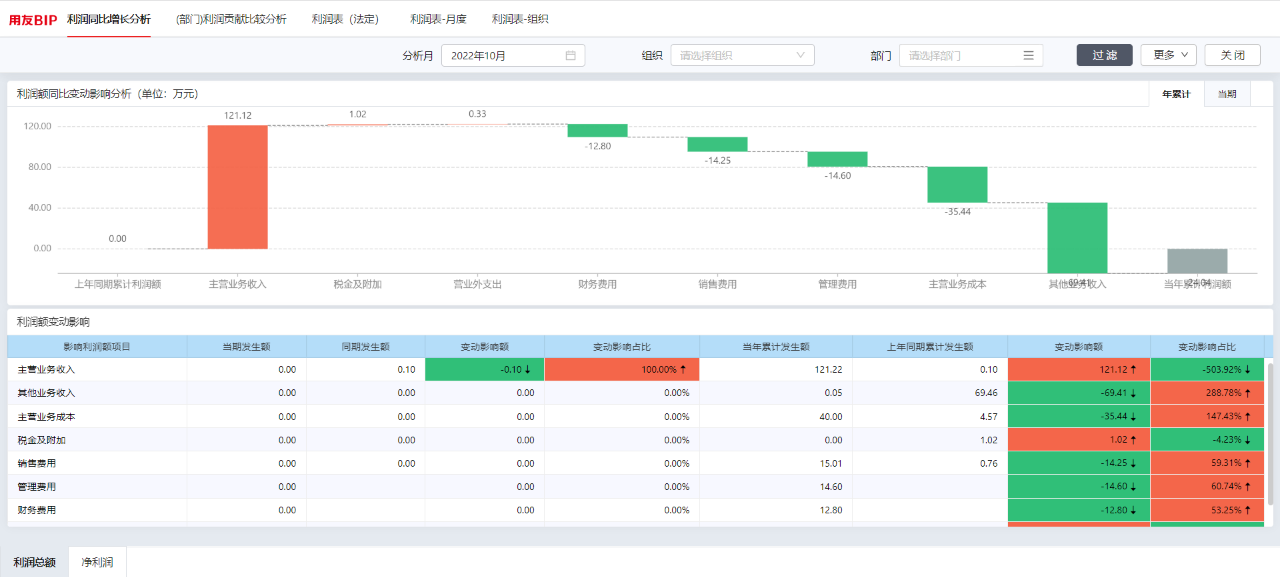
Task: Click the gray 当年累计利润额 chart bar
Action: tap(1197, 261)
